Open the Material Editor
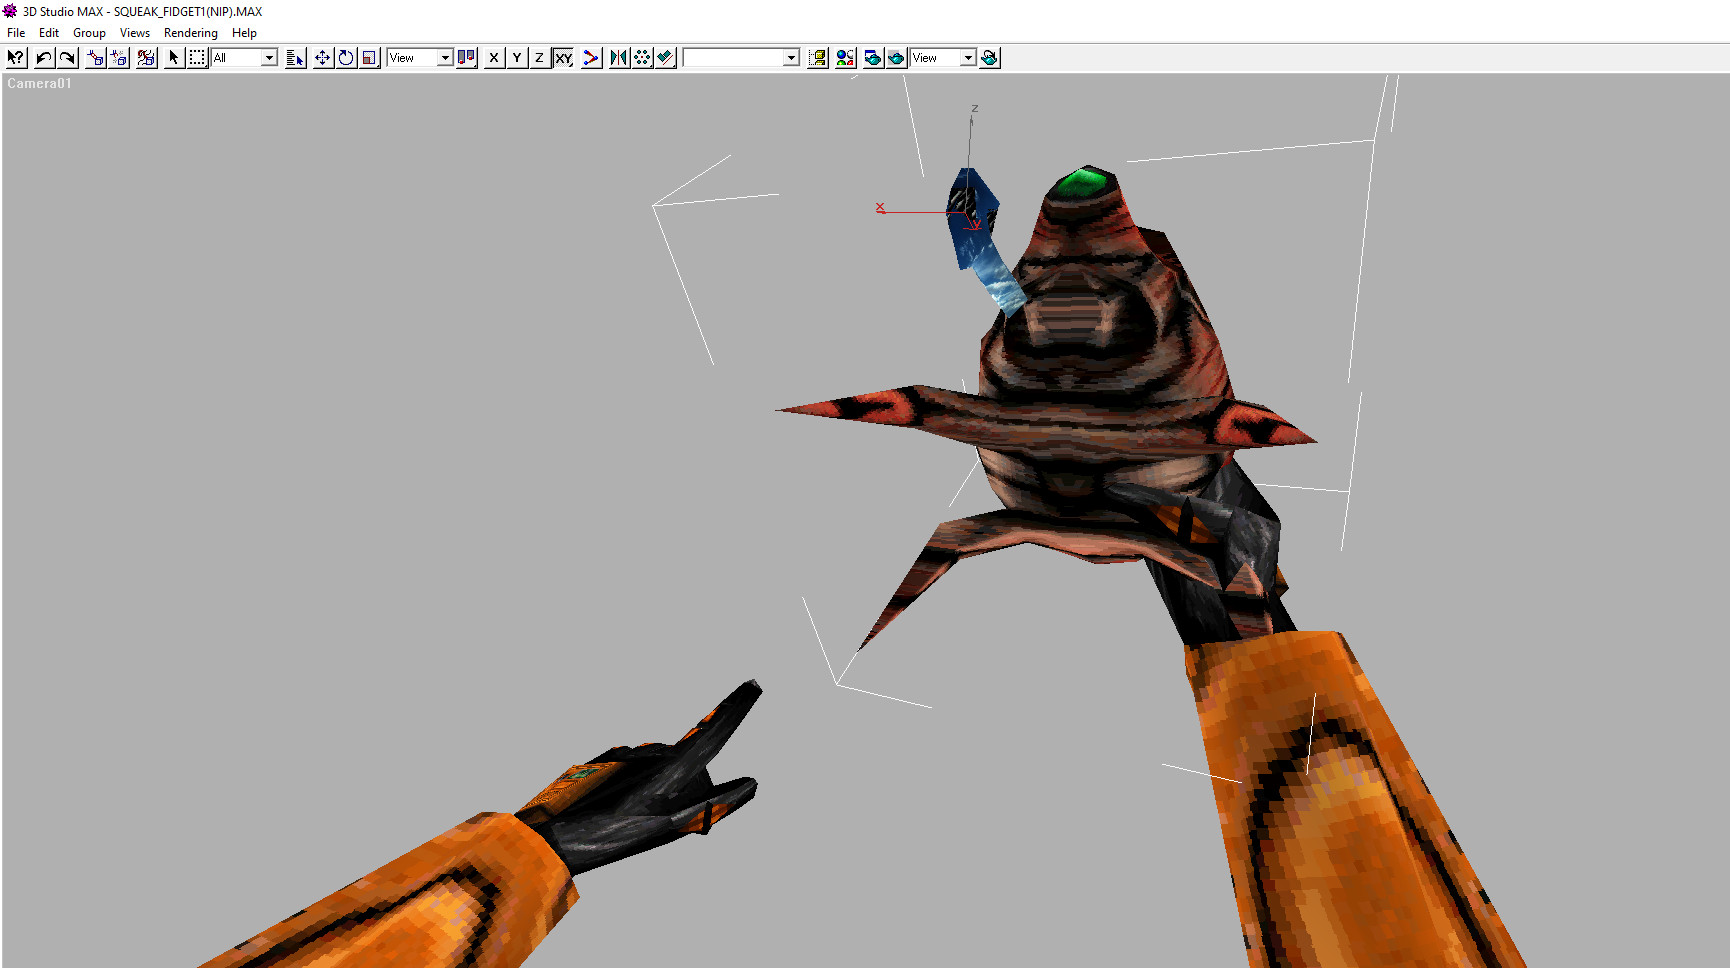 coord(845,57)
